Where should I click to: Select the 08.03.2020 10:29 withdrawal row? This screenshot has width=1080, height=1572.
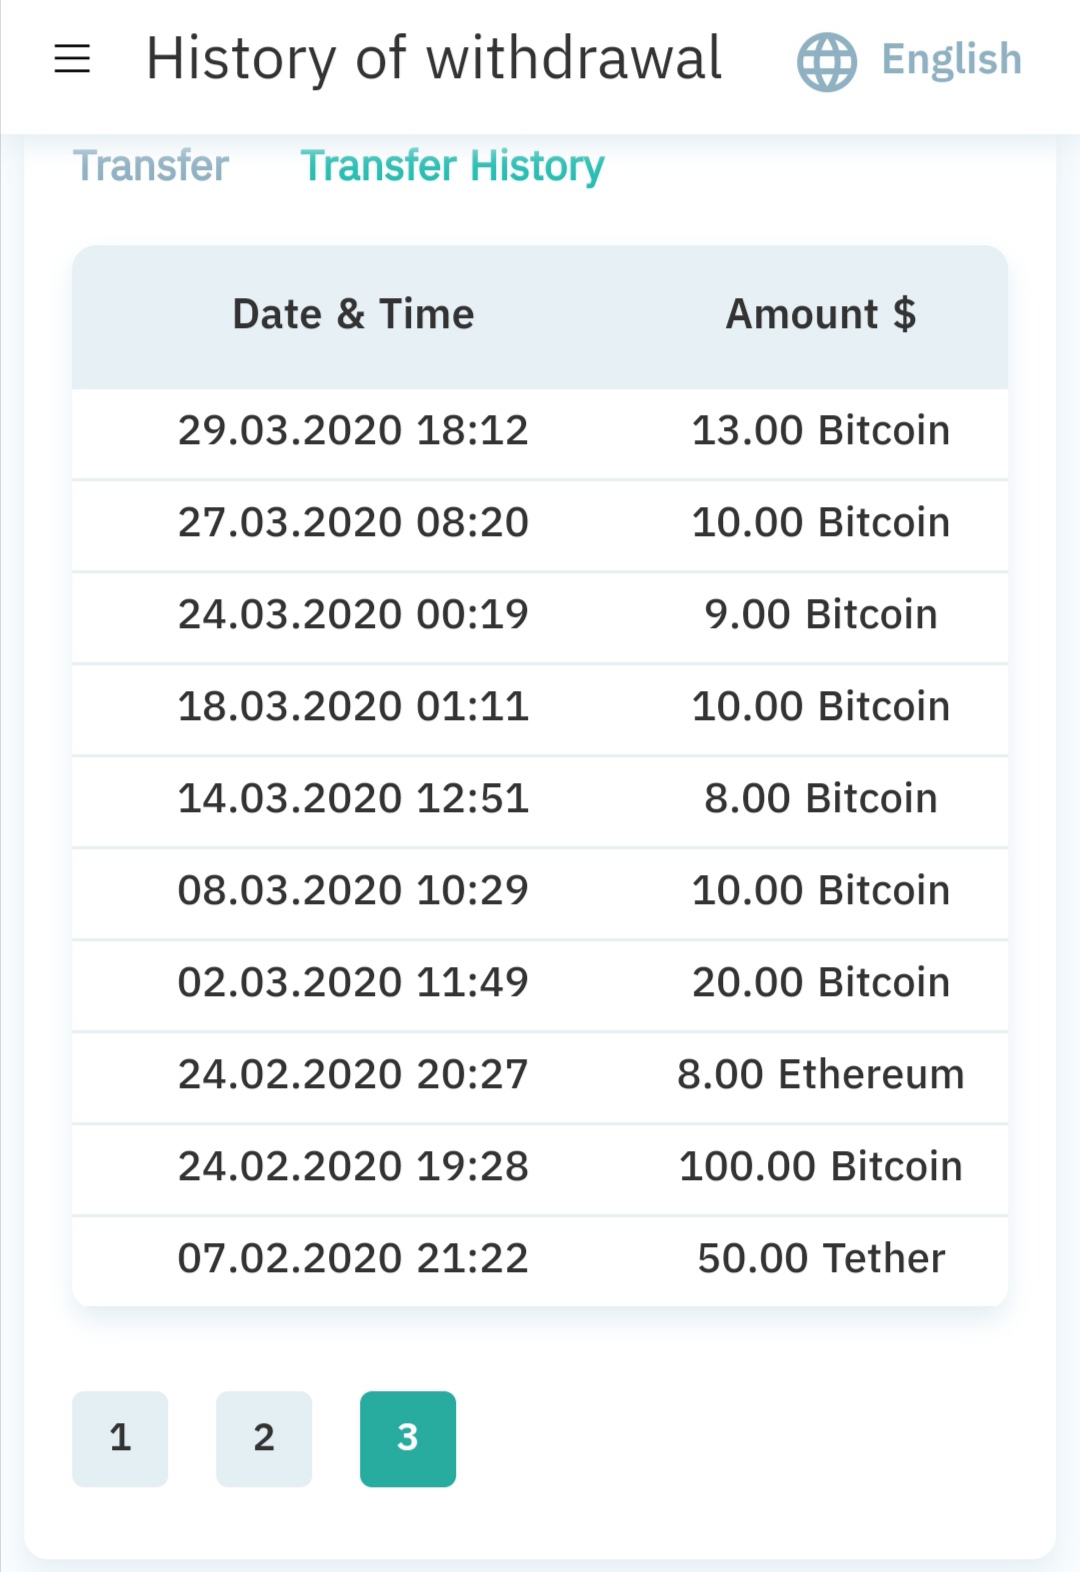point(353,891)
